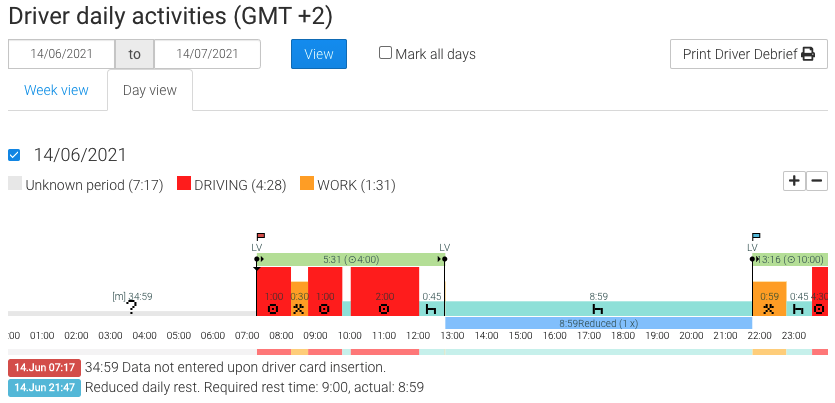Select the Day view tab
The width and height of the screenshot is (835, 403).
(x=150, y=90)
